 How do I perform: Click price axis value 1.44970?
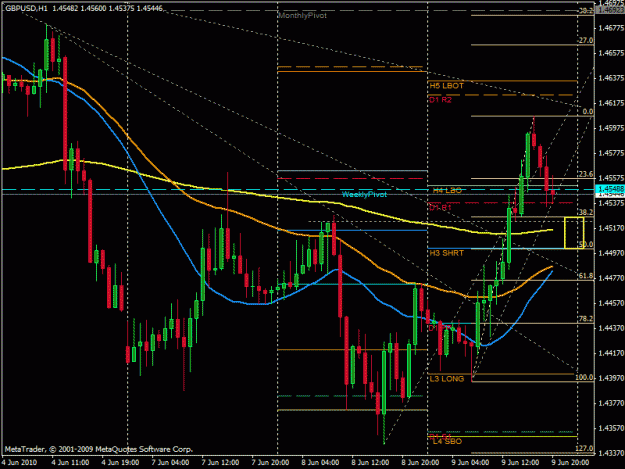611,253
